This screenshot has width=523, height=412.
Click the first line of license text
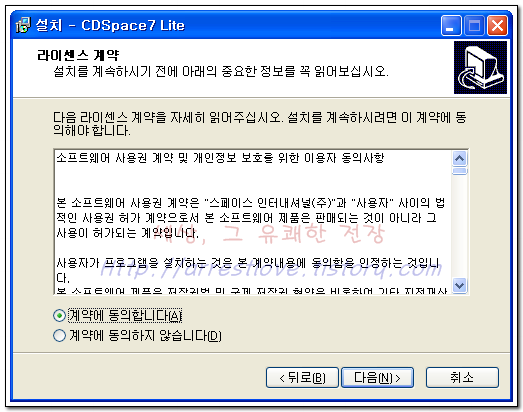[220, 158]
